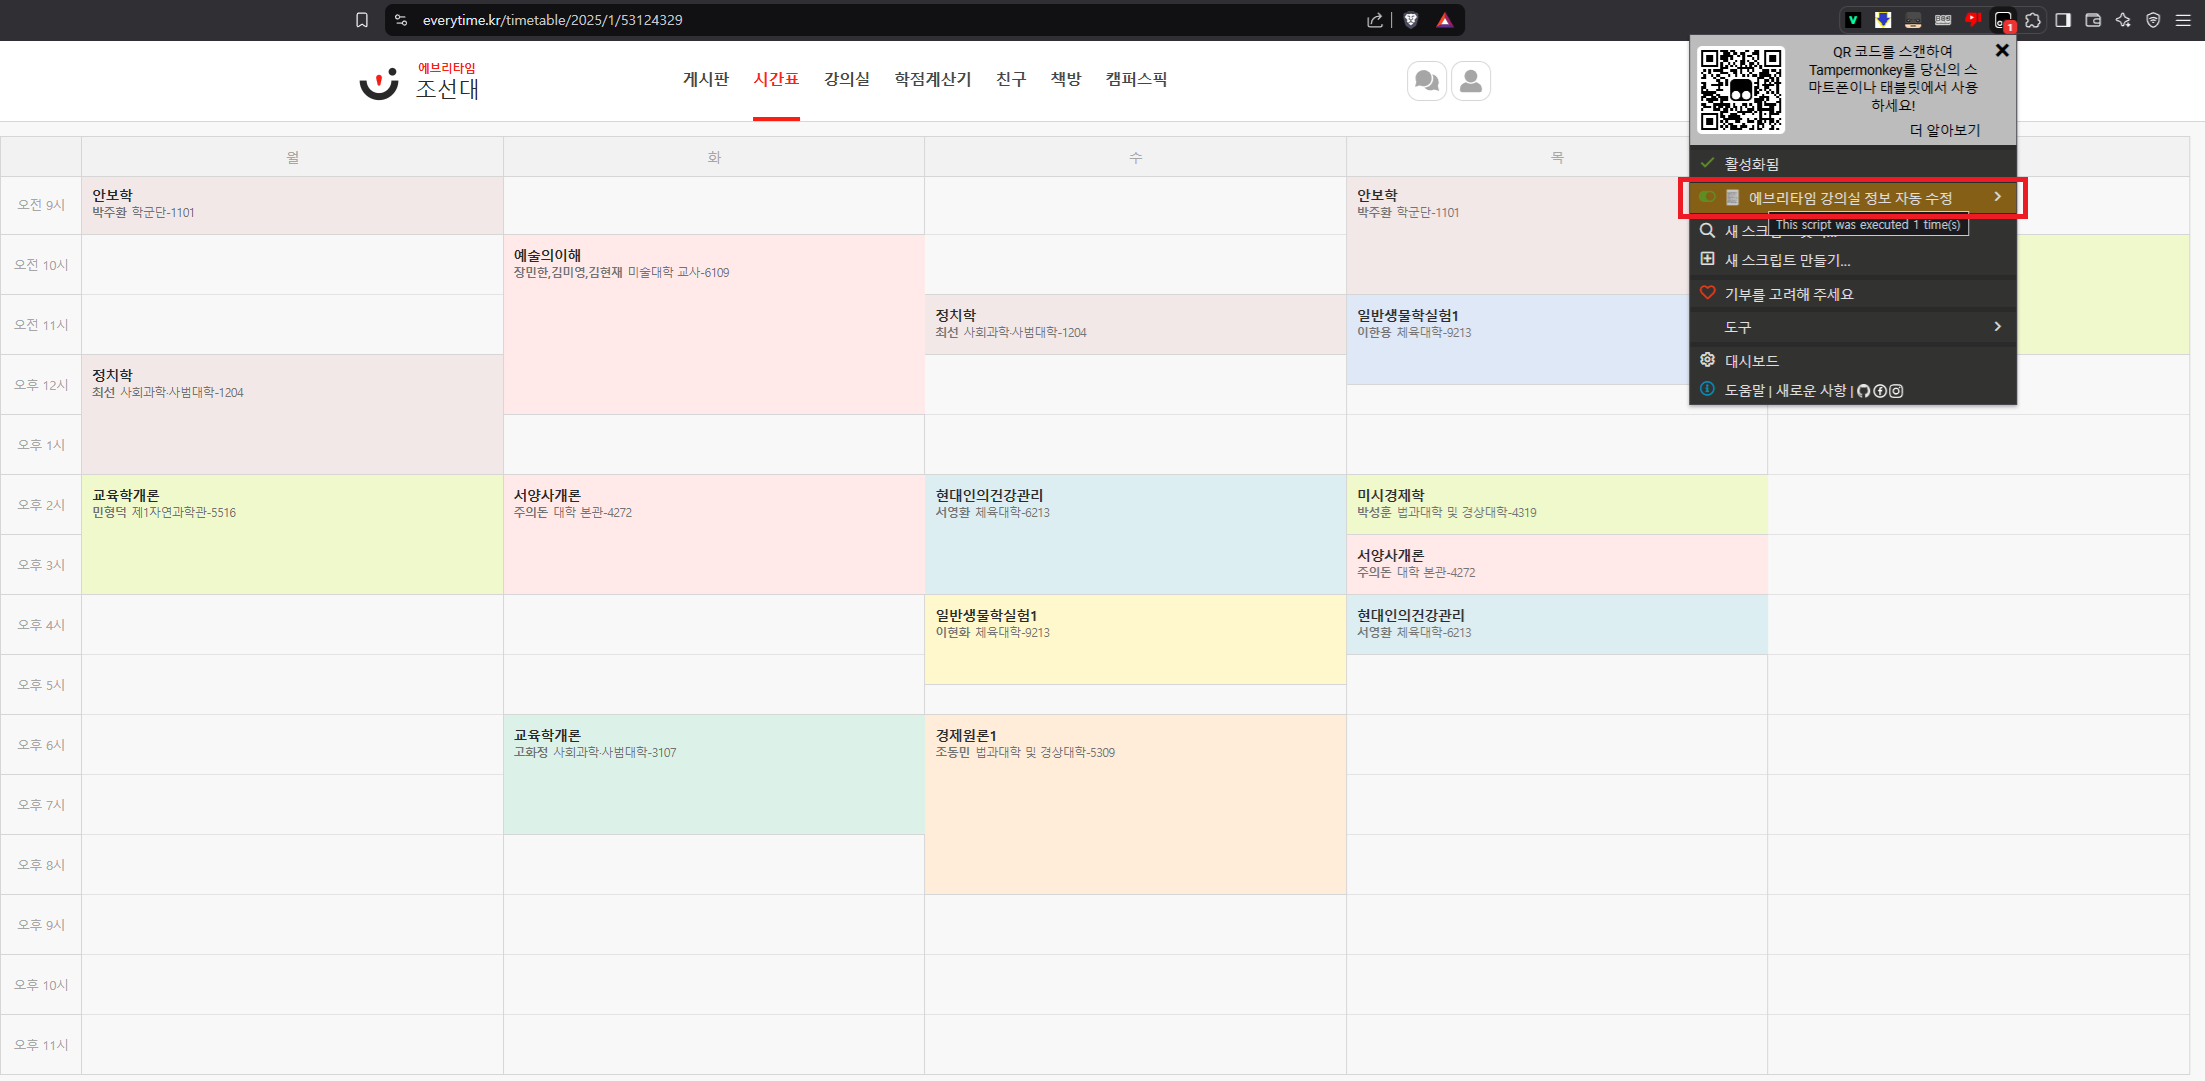The width and height of the screenshot is (2205, 1081).
Task: Close the Tampermonkey QR code banner
Action: coord(2001,50)
